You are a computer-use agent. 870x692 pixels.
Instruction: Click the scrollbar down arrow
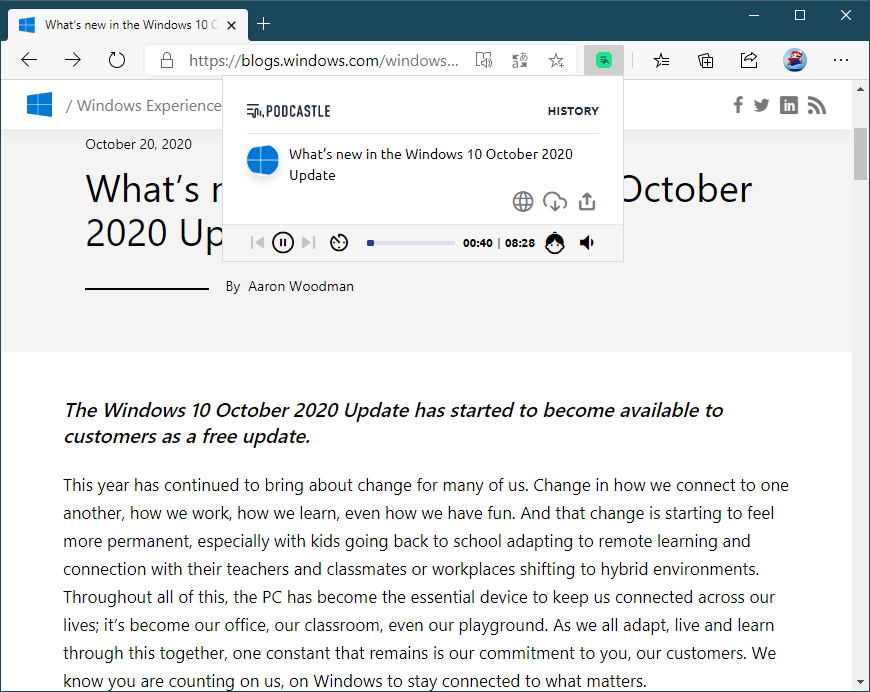[861, 682]
